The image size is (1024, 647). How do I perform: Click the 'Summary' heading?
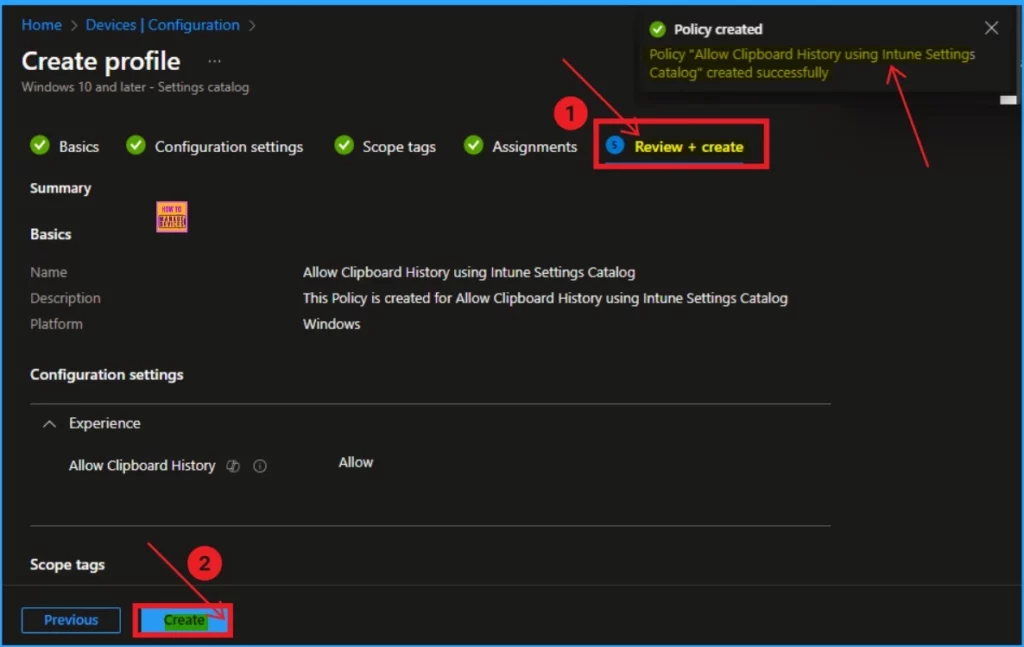60,188
